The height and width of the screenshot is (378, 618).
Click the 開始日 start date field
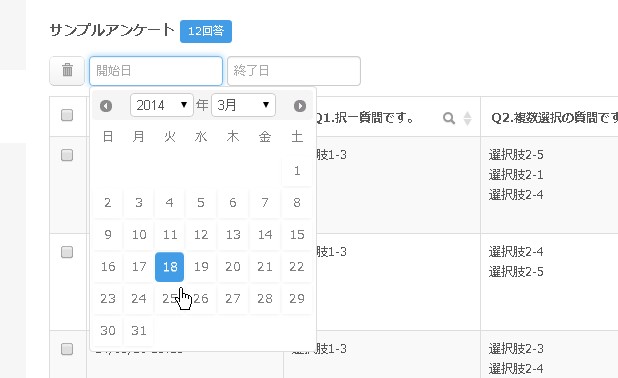pos(156,71)
